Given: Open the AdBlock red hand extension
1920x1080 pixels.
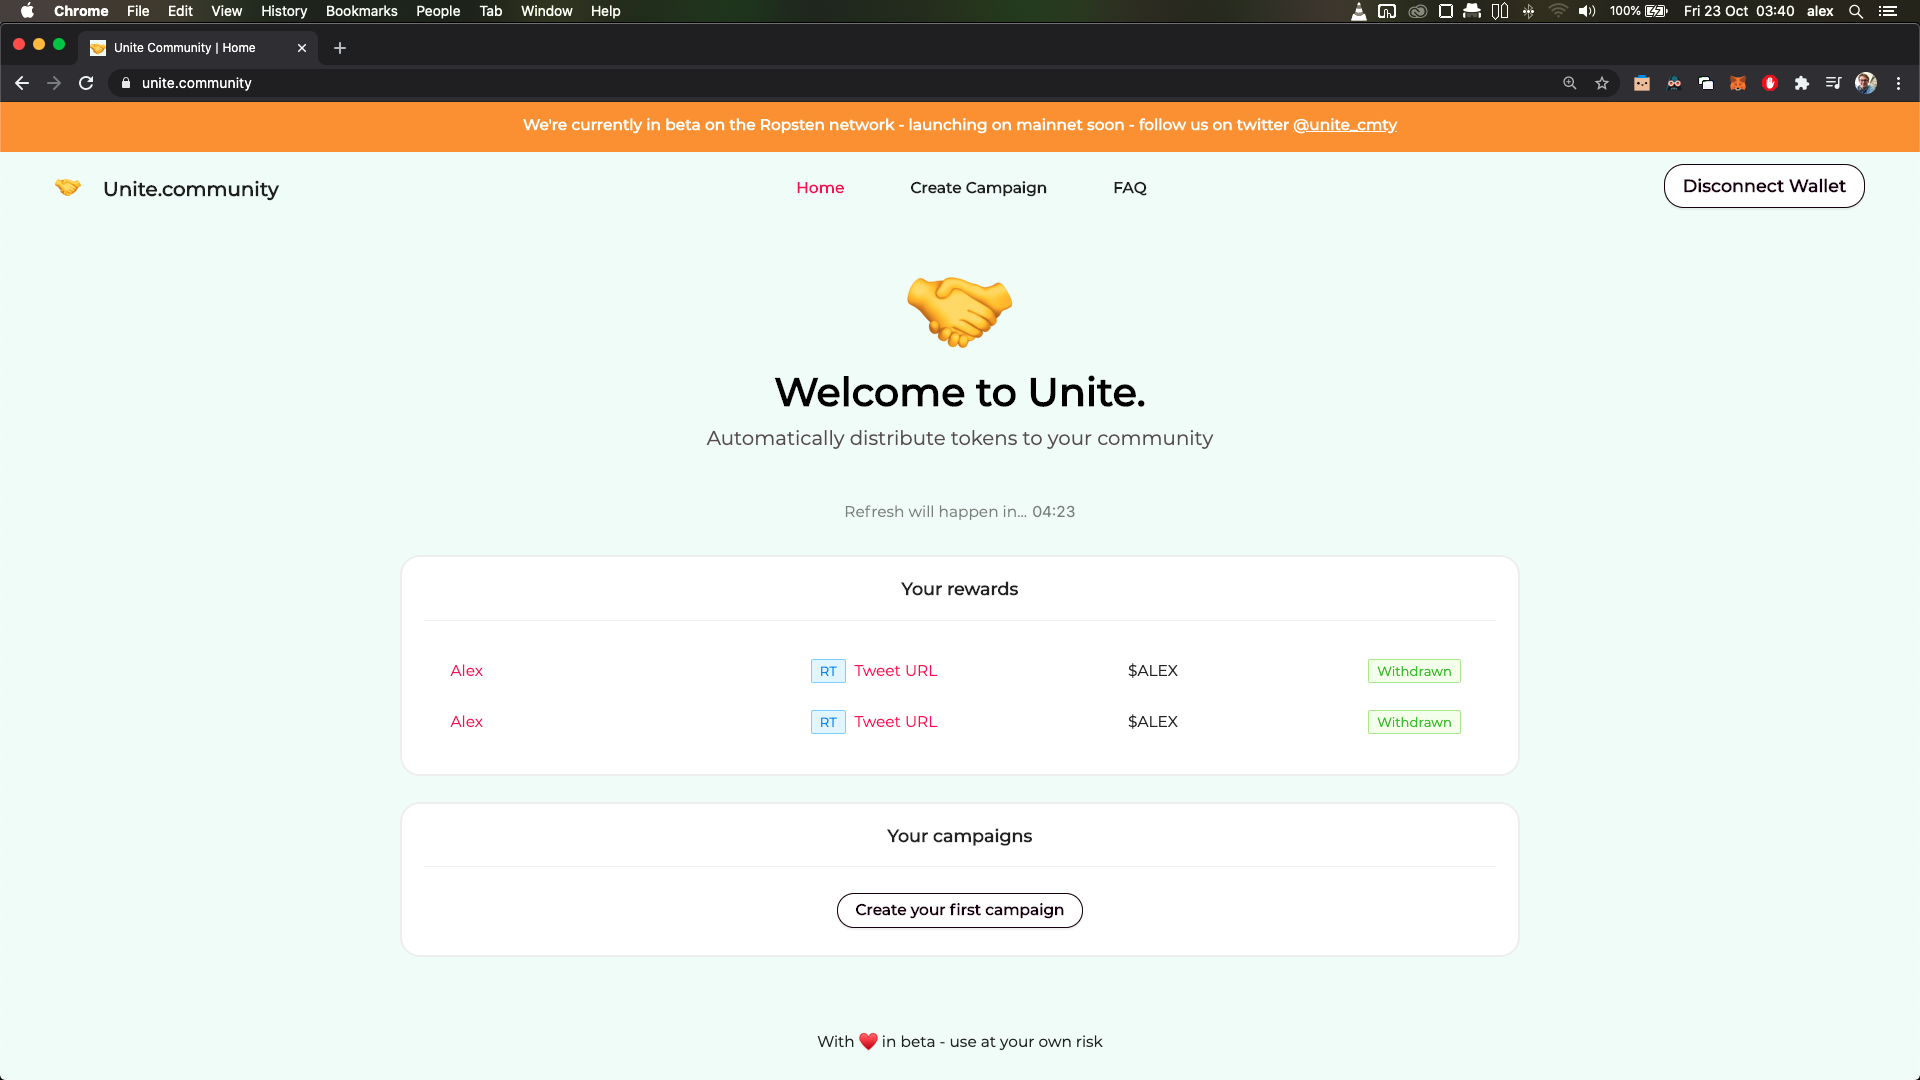Looking at the screenshot, I should pos(1770,83).
